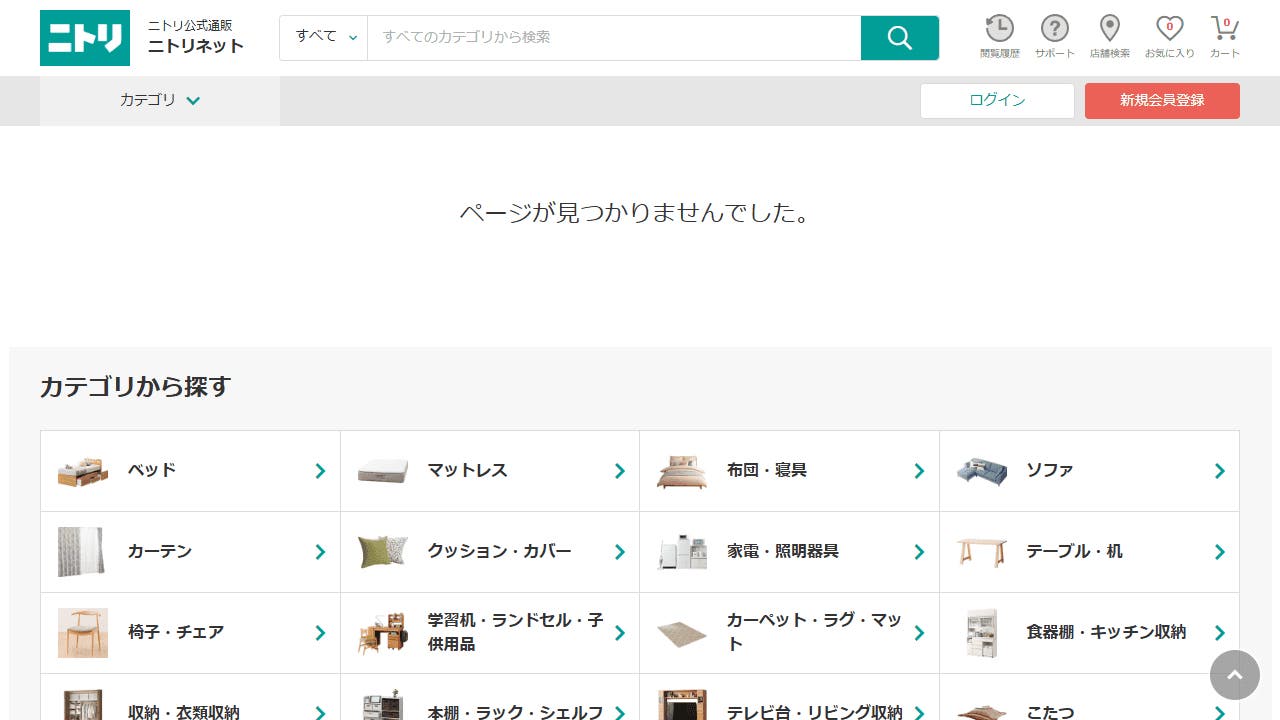
Task: Click the mattress (マットレス) thumbnail image
Action: pyautogui.click(x=383, y=471)
